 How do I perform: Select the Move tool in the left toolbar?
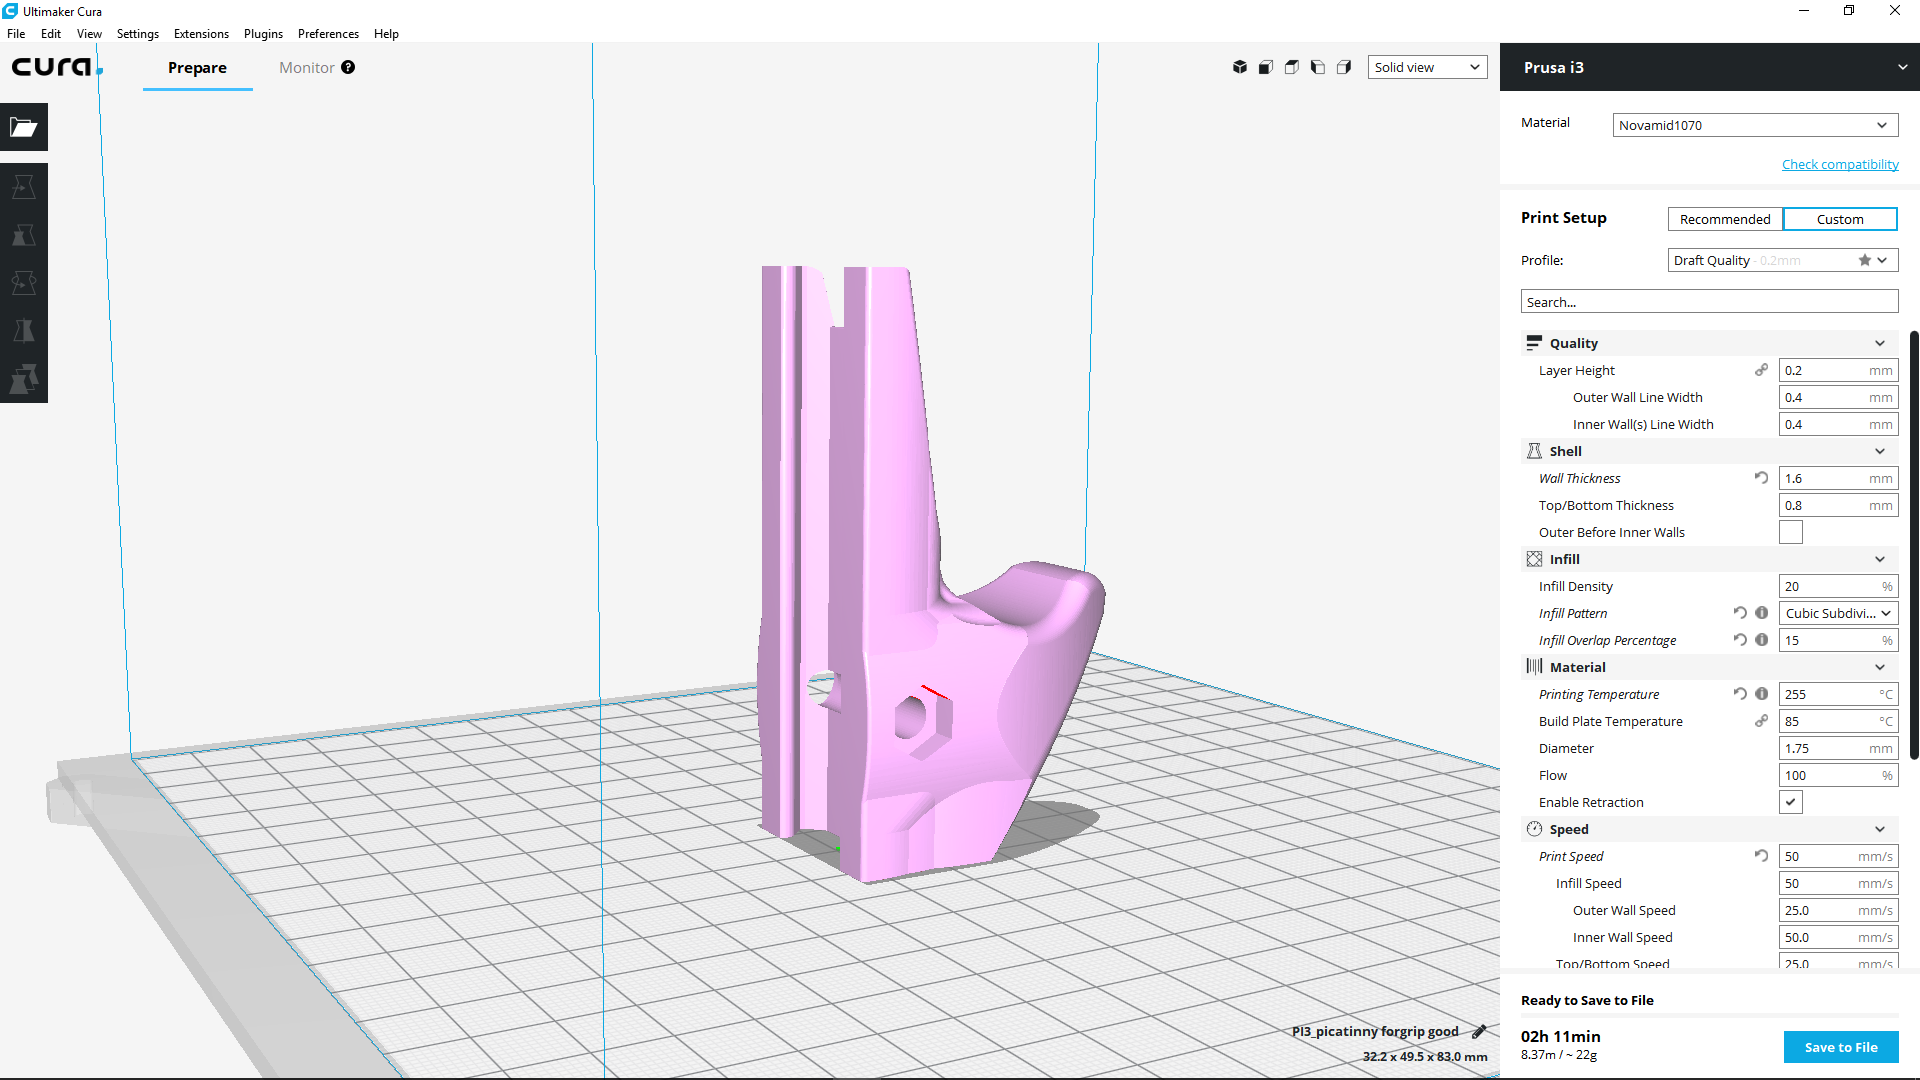(24, 187)
